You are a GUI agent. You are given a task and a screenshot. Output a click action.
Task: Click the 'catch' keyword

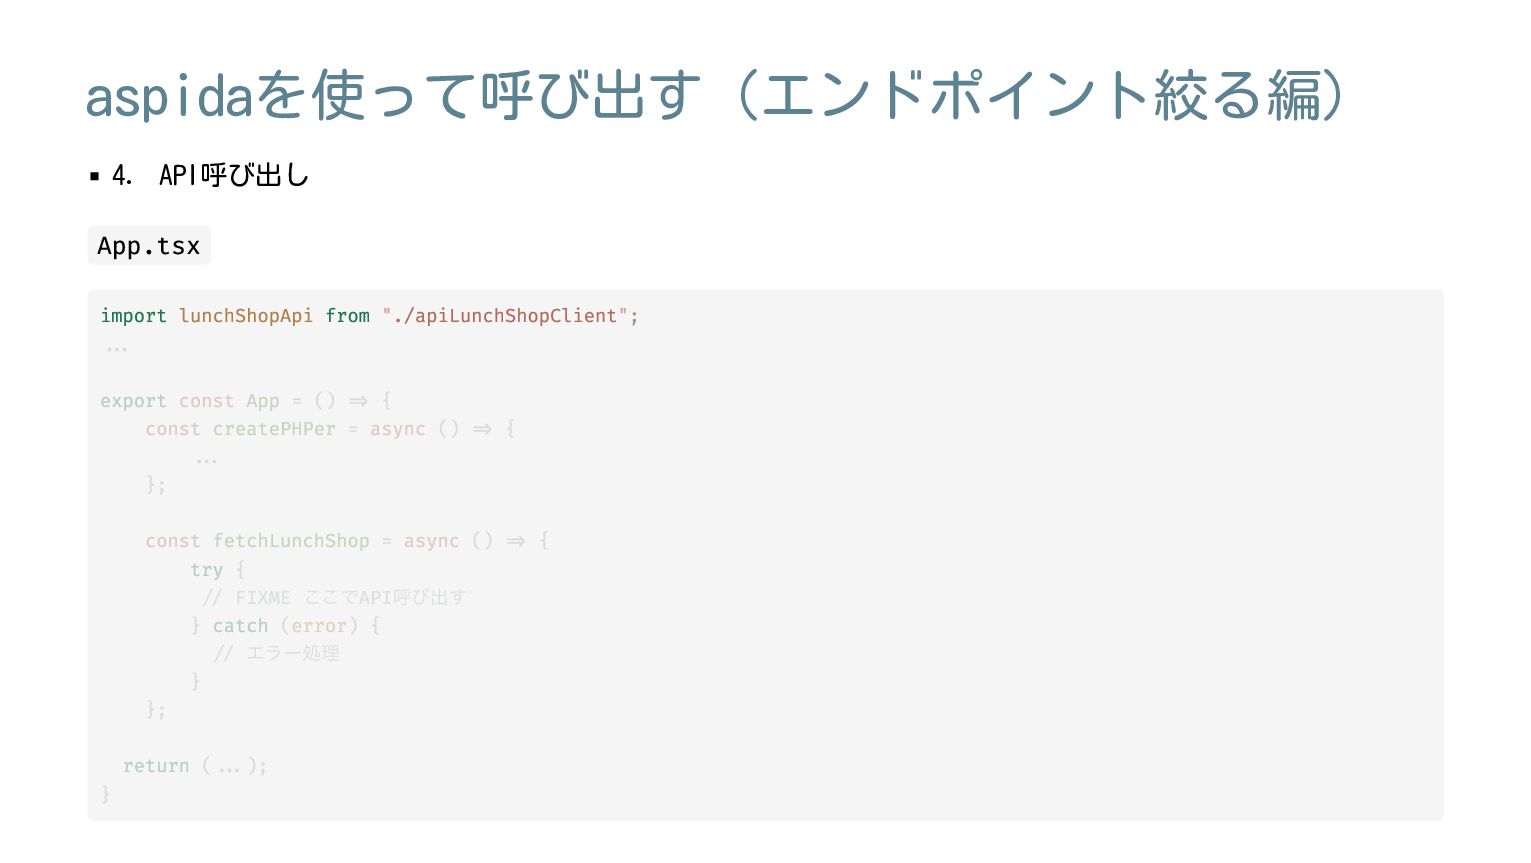coord(240,626)
